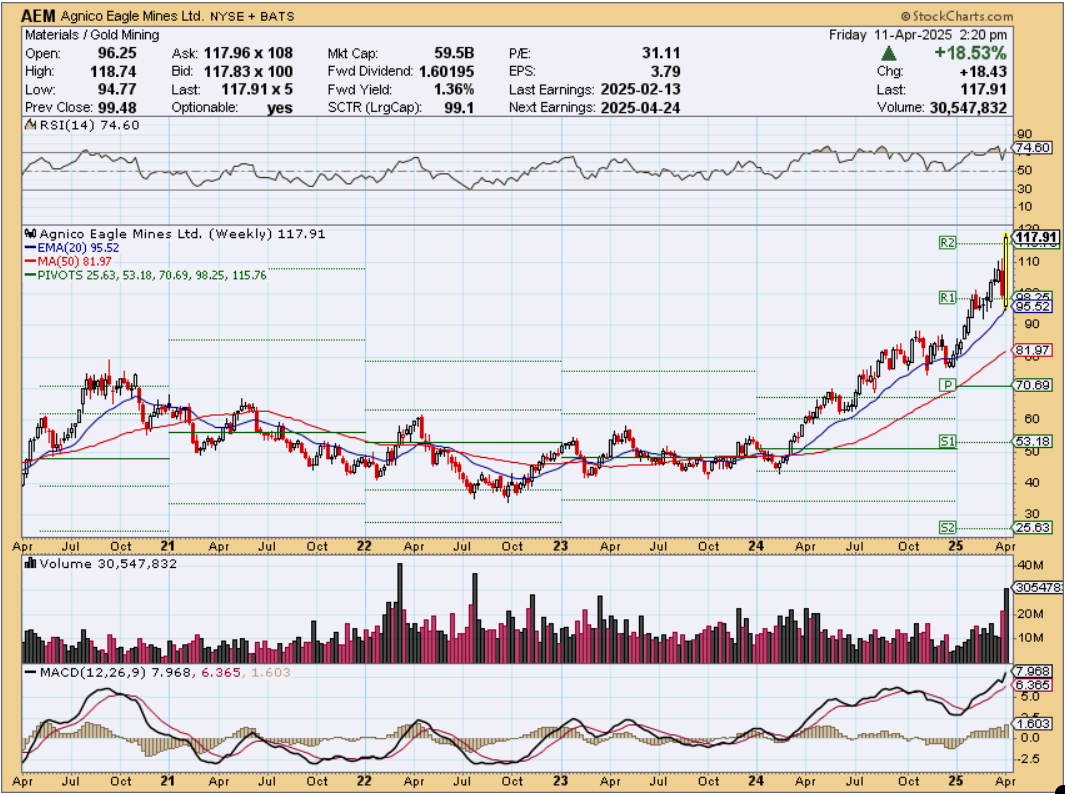Click the 70.69 pivot axis value flag

pyautogui.click(x=1032, y=385)
